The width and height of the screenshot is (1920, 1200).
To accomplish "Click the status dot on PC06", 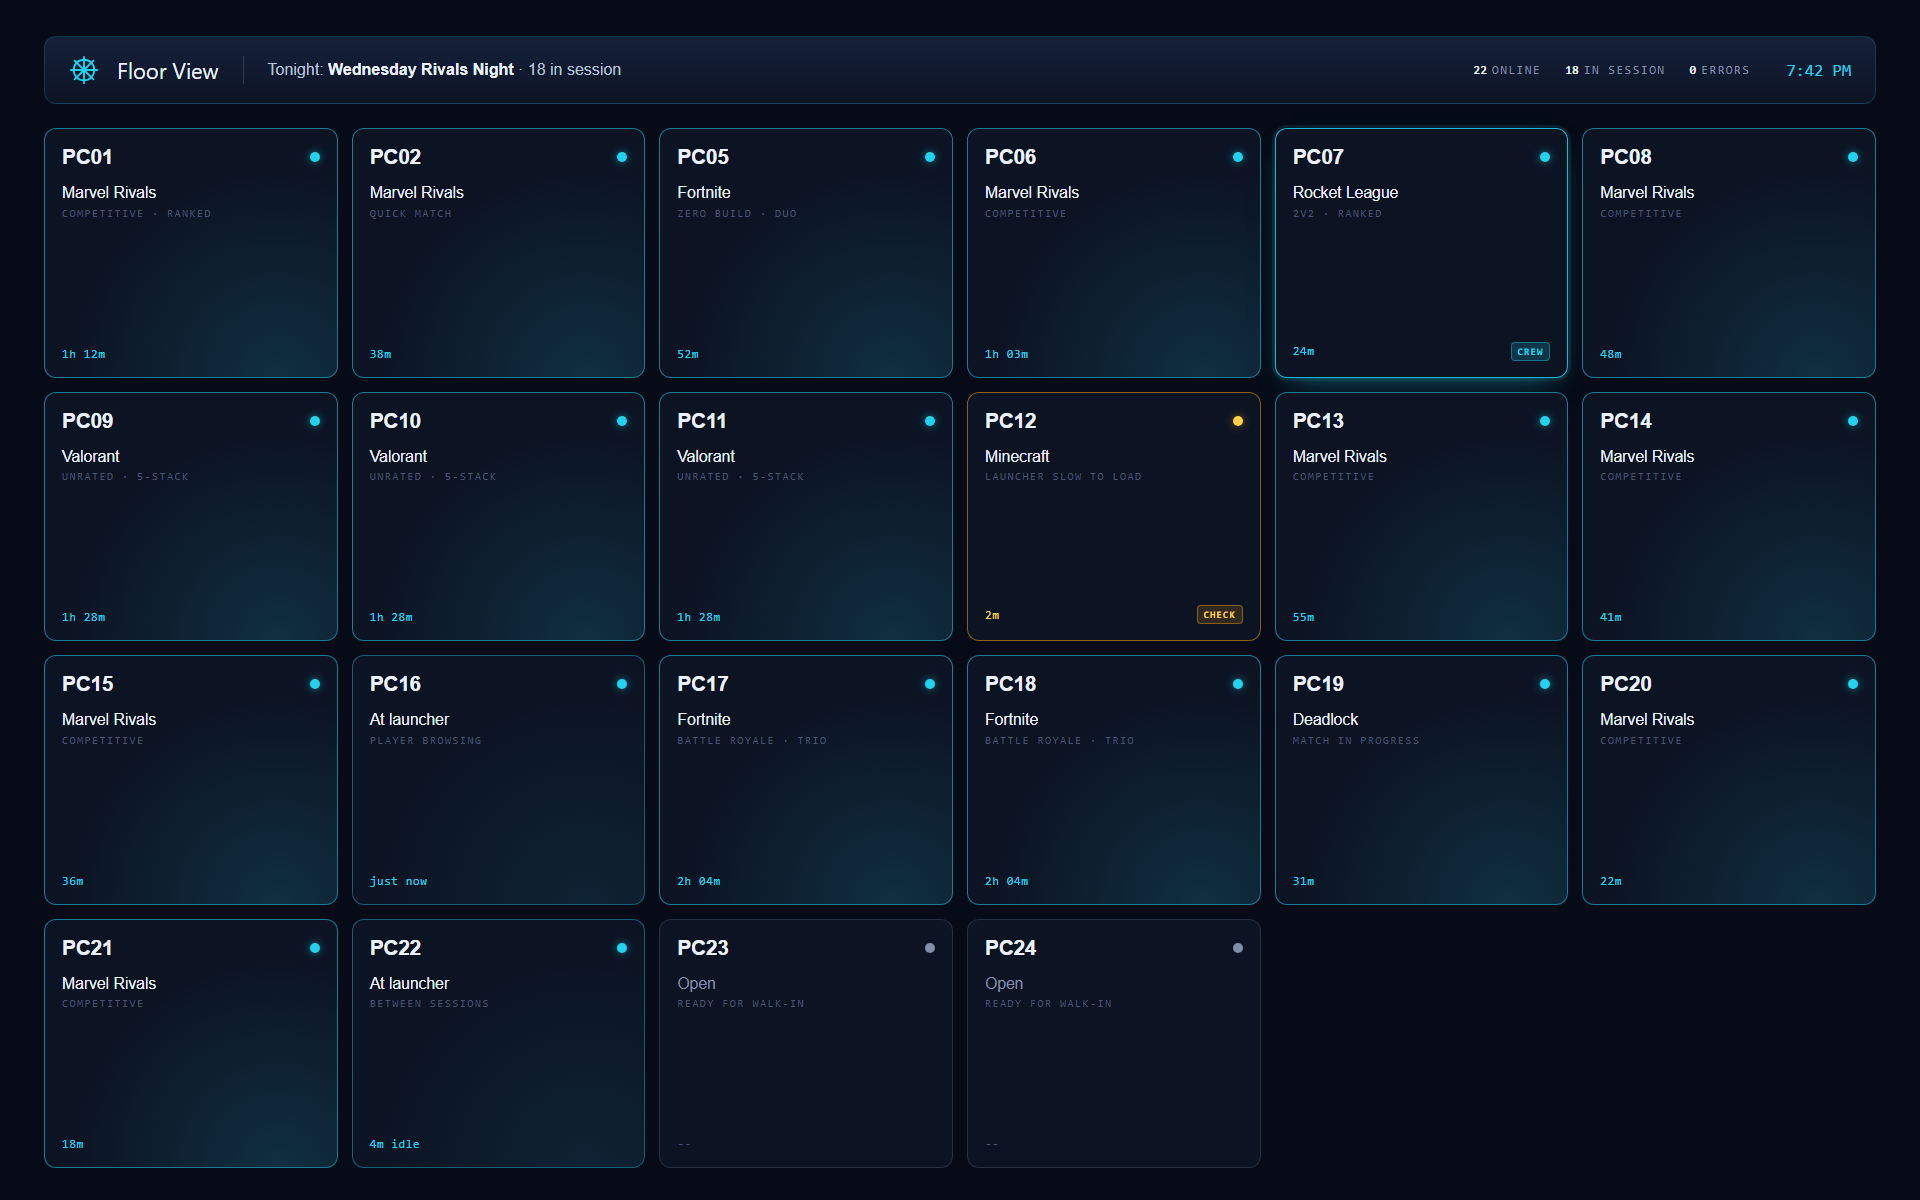I will pyautogui.click(x=1238, y=157).
